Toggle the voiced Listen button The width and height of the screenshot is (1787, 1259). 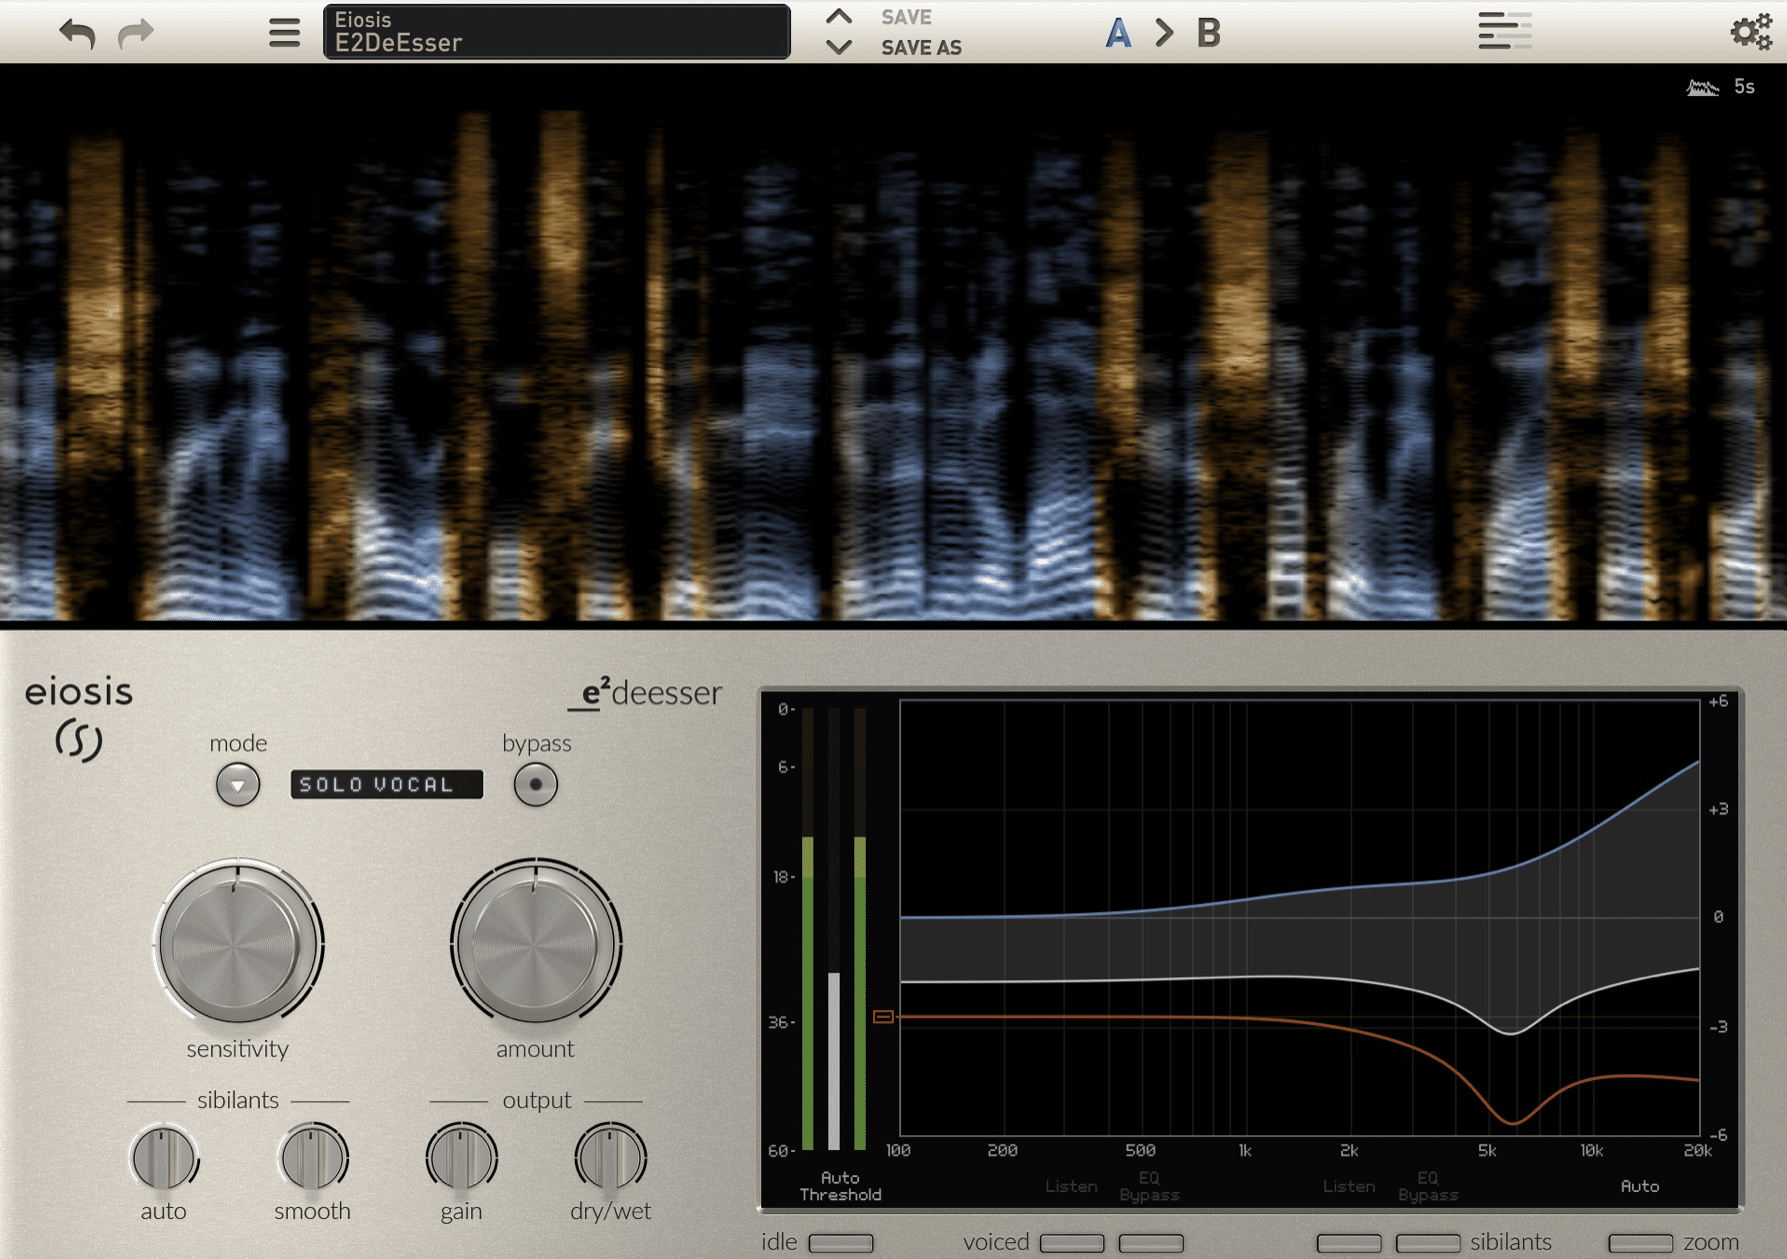(x=1072, y=1243)
